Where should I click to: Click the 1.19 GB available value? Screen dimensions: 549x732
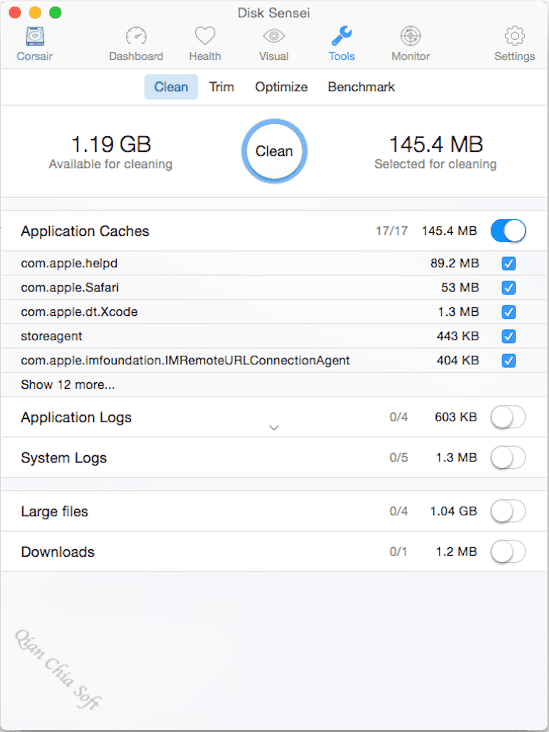(111, 144)
